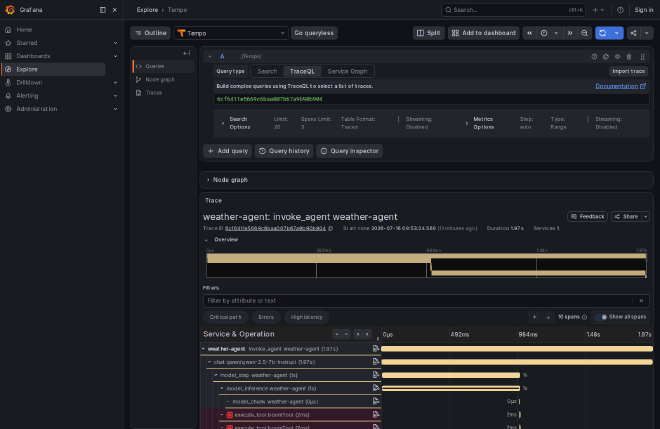Expand the Dashboards section chevron
This screenshot has width=660, height=429.
pyautogui.click(x=115, y=56)
